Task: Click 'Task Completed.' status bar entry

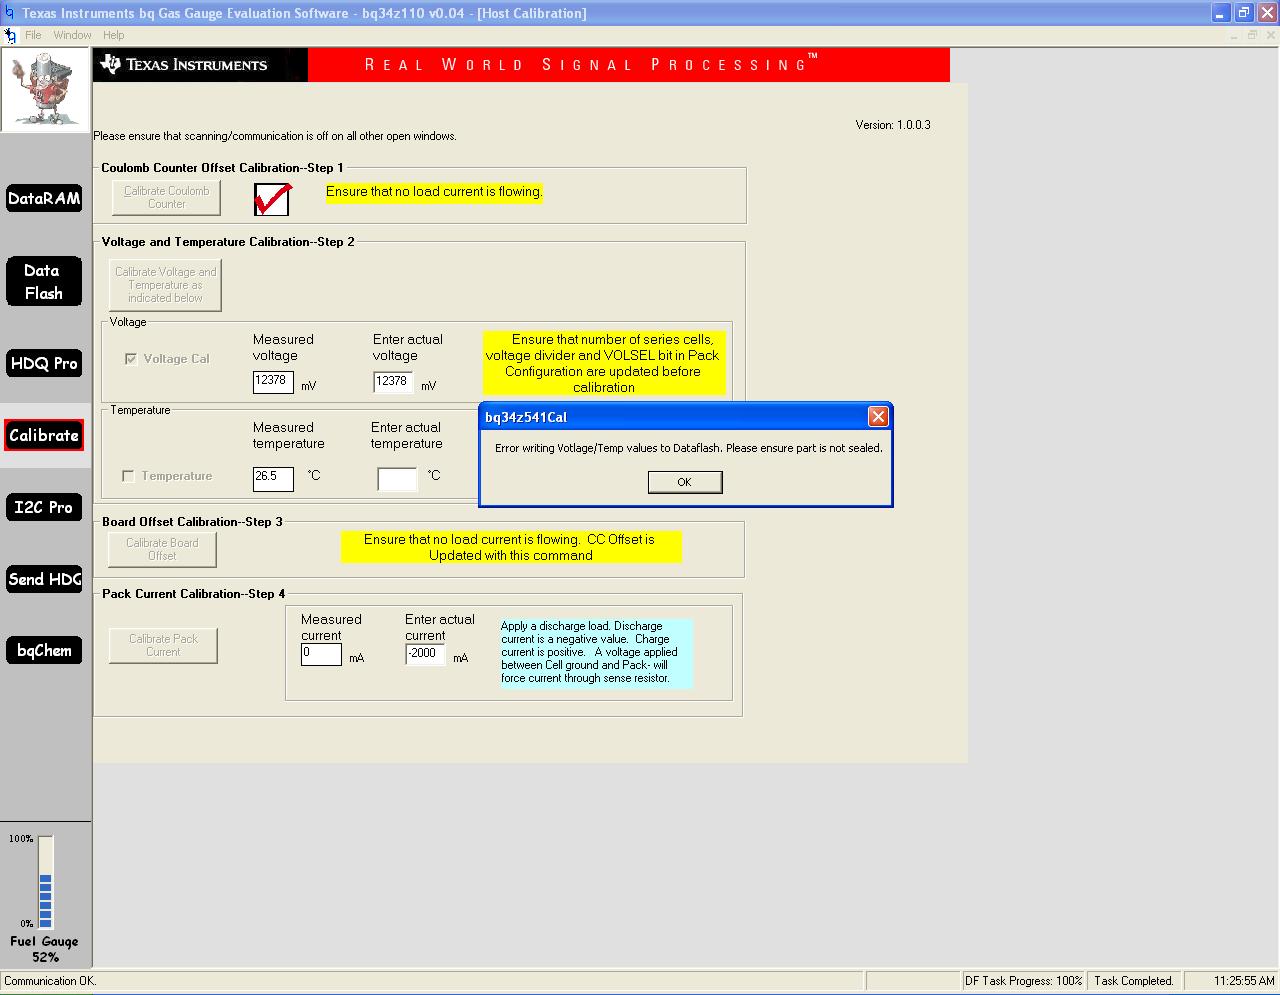Action: tap(1133, 981)
